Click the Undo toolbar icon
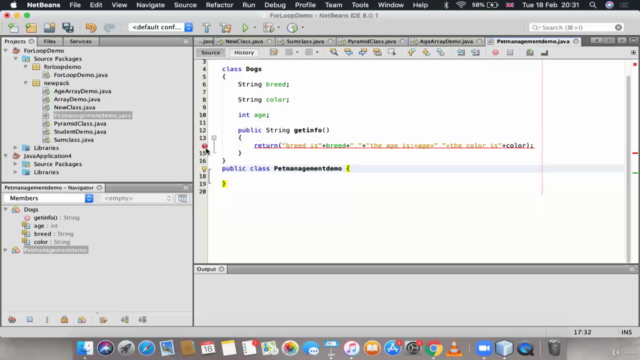This screenshot has height=360, width=640. [91, 27]
